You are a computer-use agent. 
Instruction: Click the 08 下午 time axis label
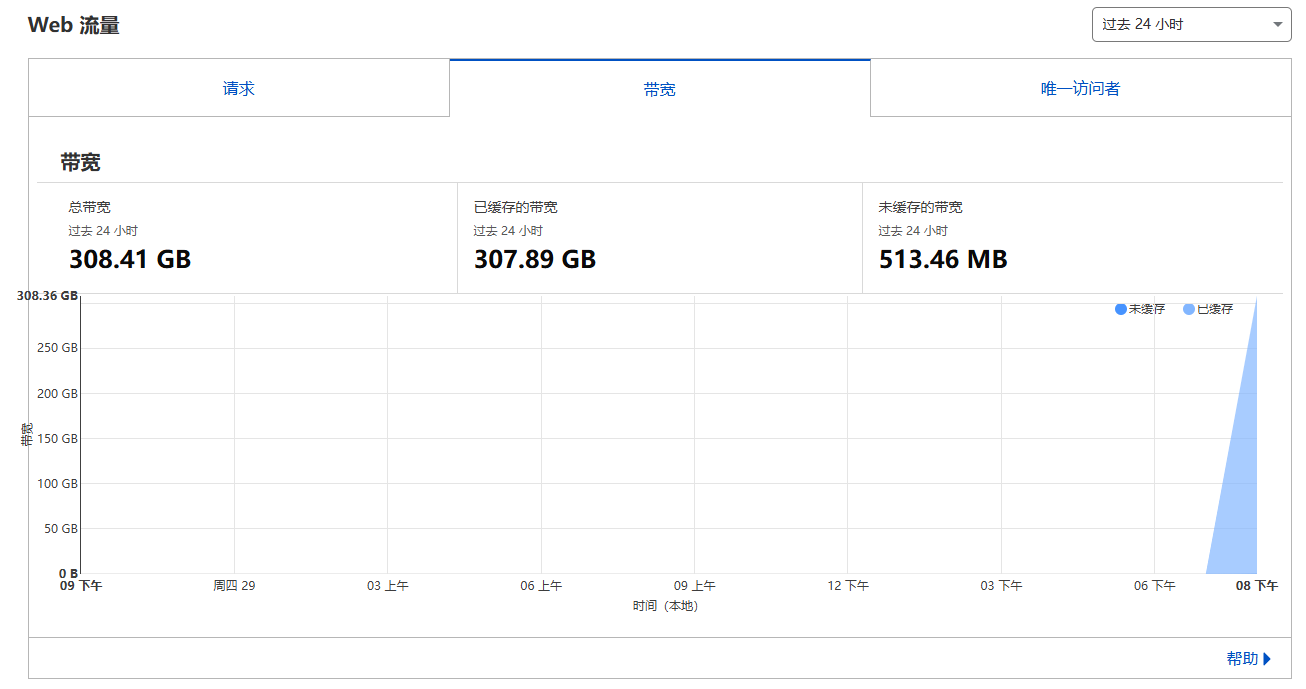coord(1256,586)
